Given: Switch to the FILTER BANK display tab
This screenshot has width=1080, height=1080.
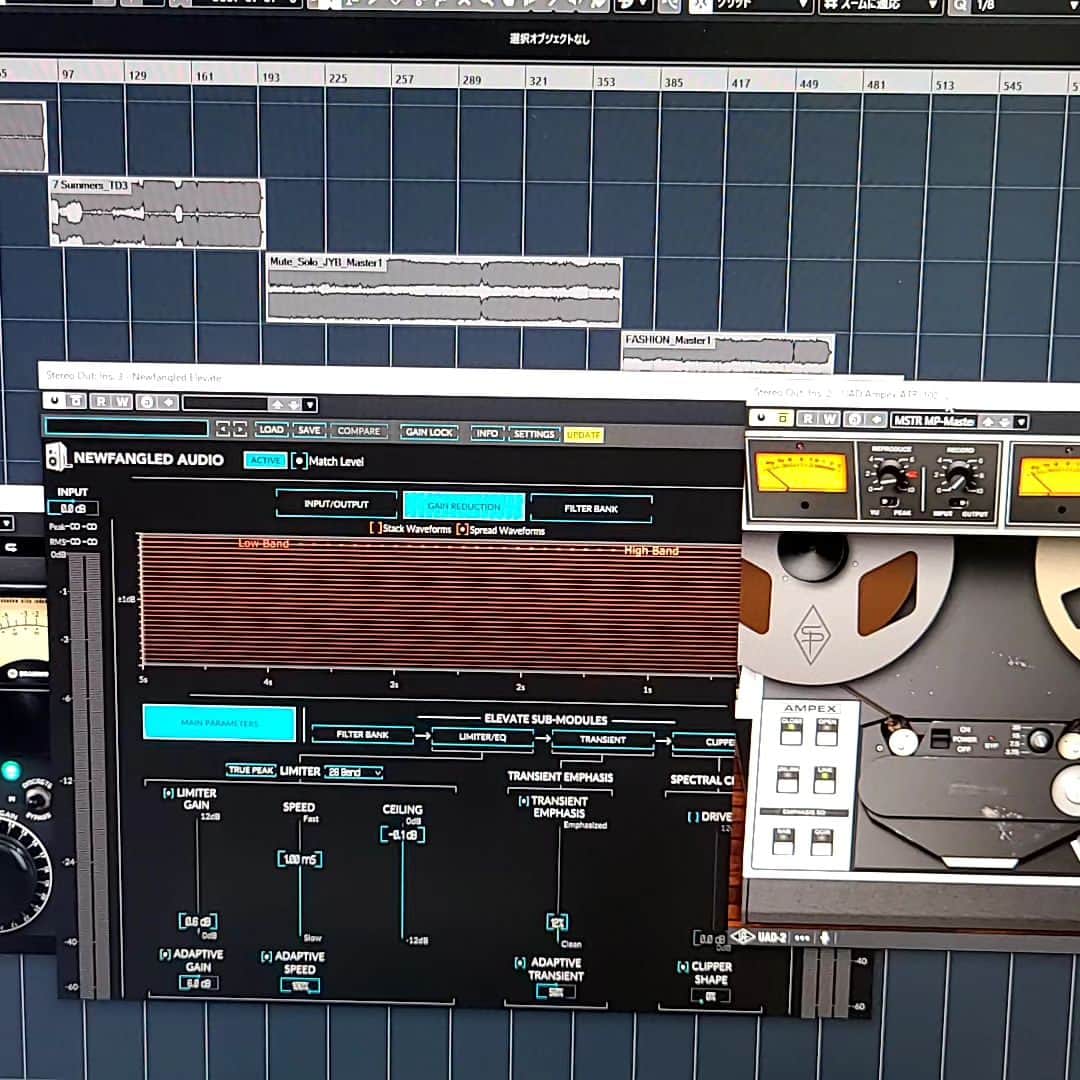Looking at the screenshot, I should pos(591,508).
